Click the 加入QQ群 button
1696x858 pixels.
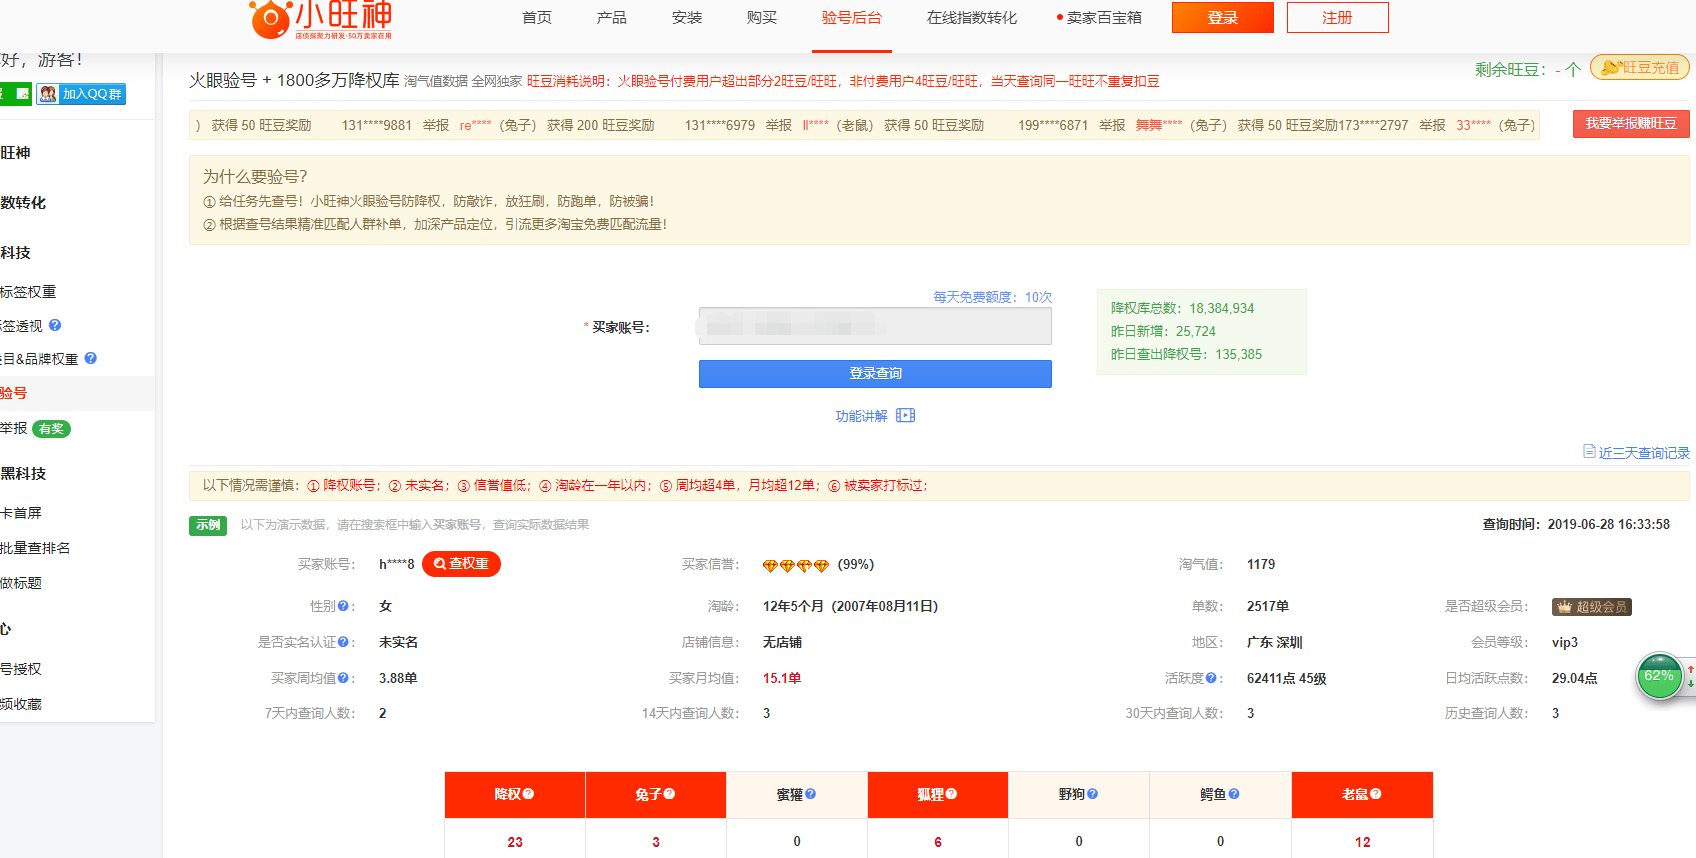click(x=81, y=94)
